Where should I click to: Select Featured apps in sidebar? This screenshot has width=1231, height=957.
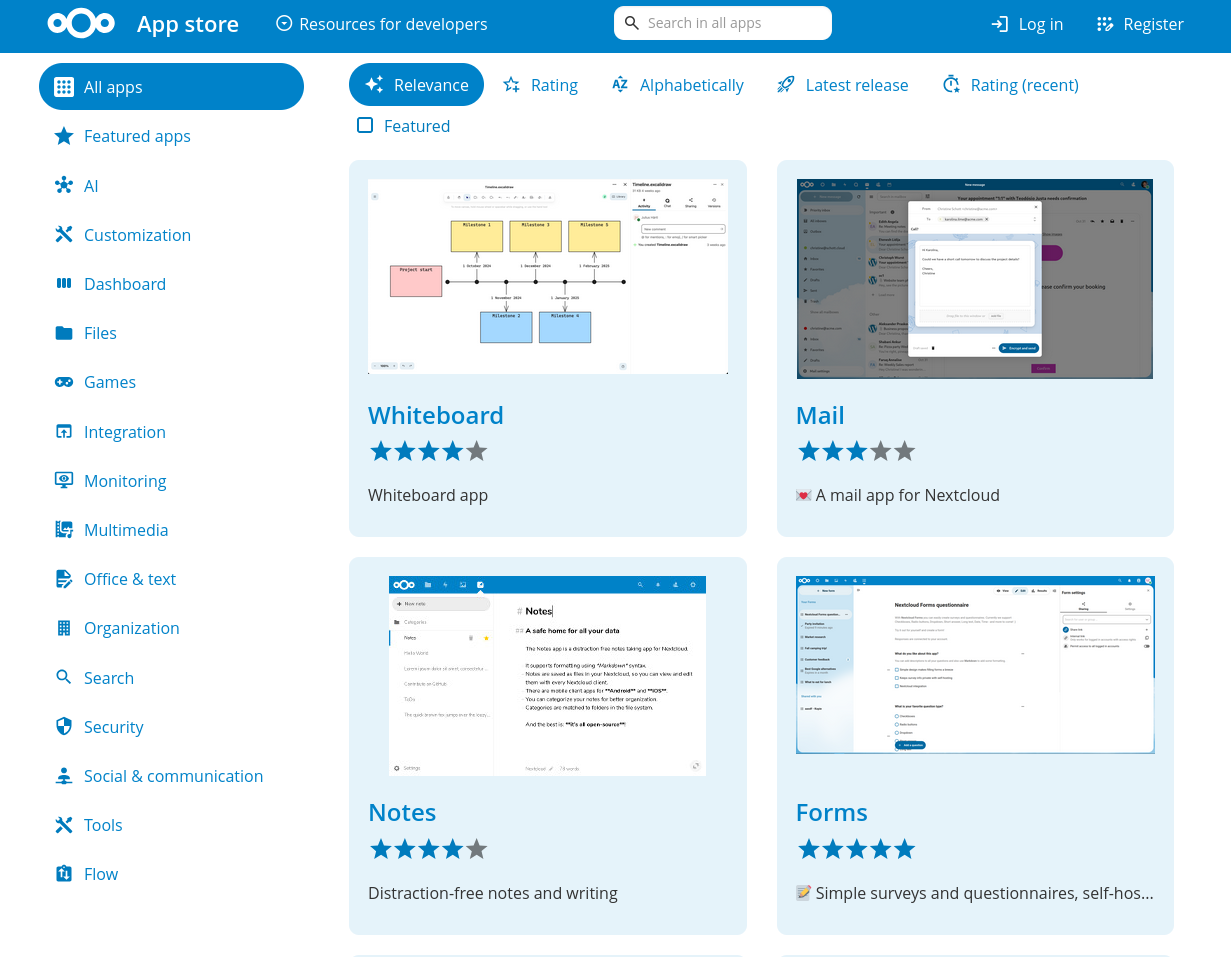point(137,136)
